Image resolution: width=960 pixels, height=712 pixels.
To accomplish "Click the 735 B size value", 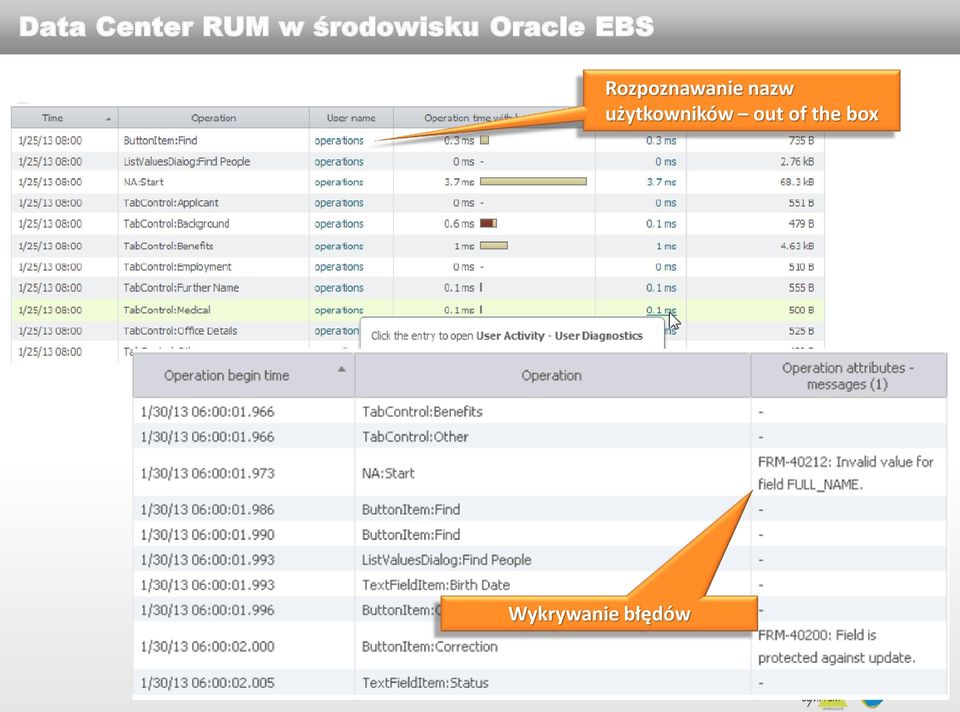I will pyautogui.click(x=801, y=140).
